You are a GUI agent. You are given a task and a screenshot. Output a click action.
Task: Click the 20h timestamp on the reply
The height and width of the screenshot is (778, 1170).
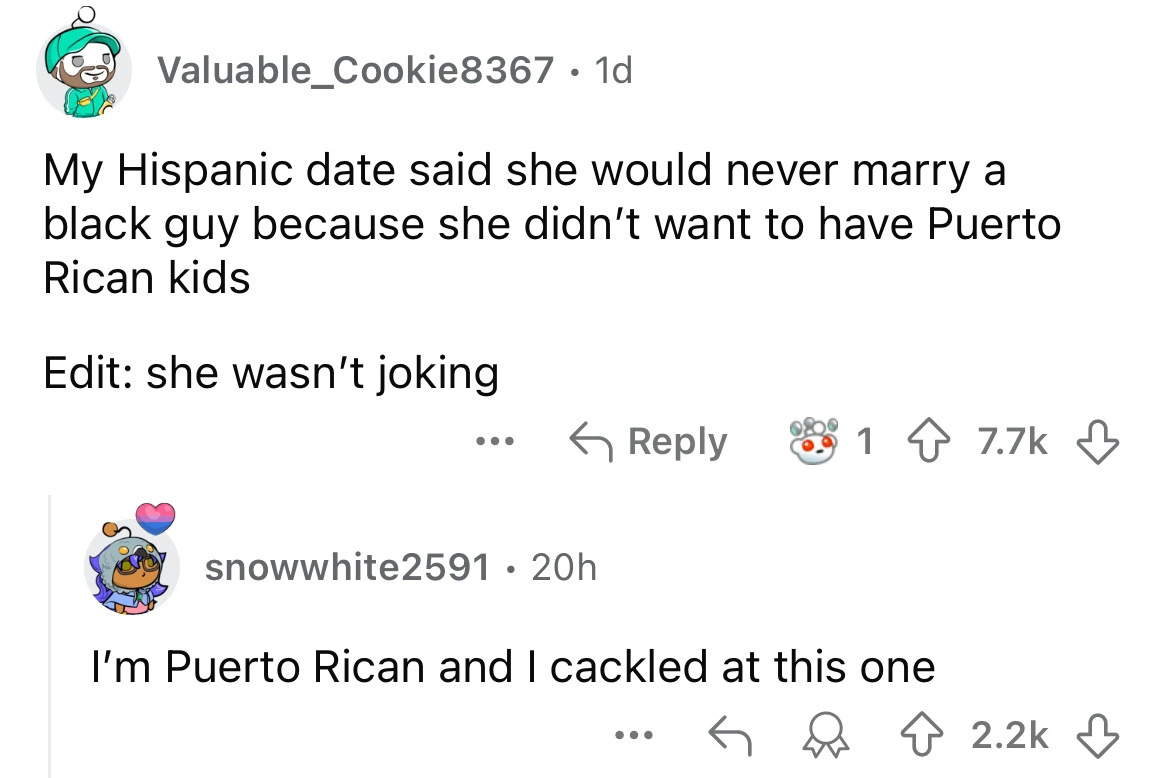[563, 568]
